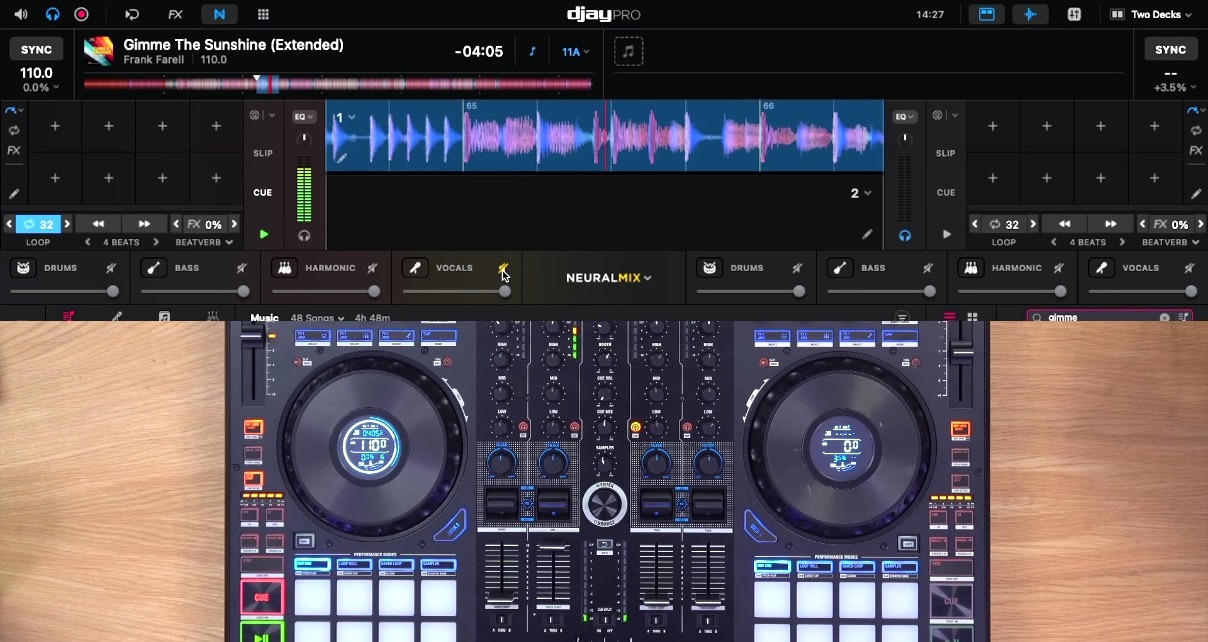Click the Gimme The Sunshine album artwork
This screenshot has height=642, width=1208.
click(x=98, y=51)
